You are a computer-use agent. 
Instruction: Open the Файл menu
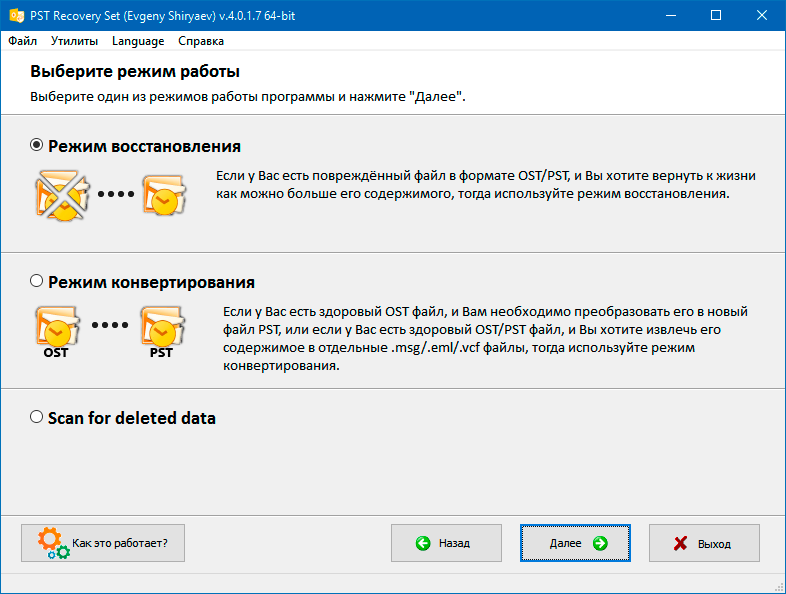coord(23,41)
